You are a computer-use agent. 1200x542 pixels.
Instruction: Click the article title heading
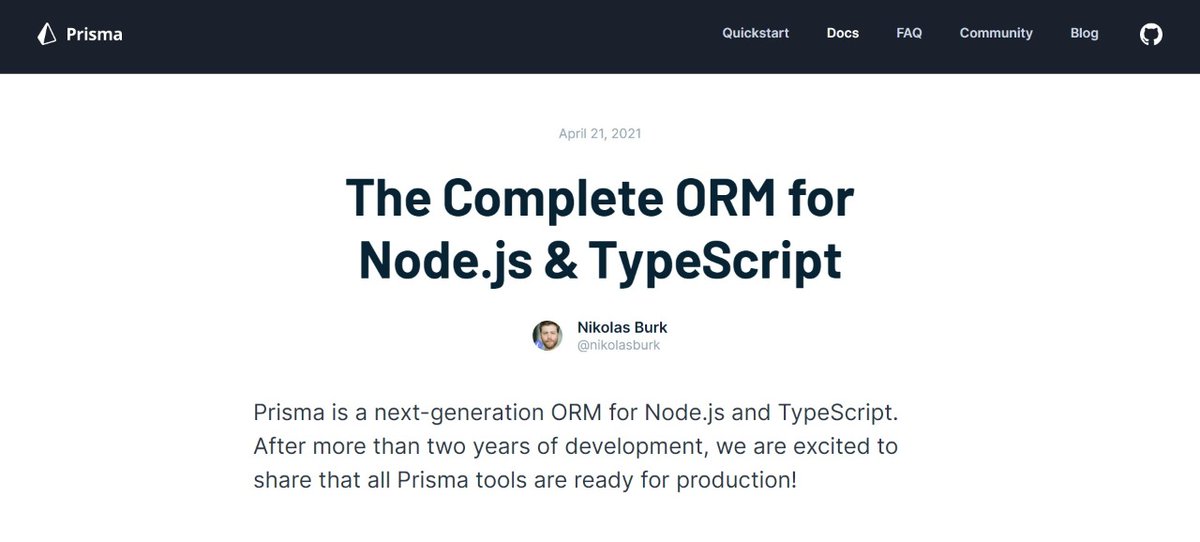pos(600,229)
